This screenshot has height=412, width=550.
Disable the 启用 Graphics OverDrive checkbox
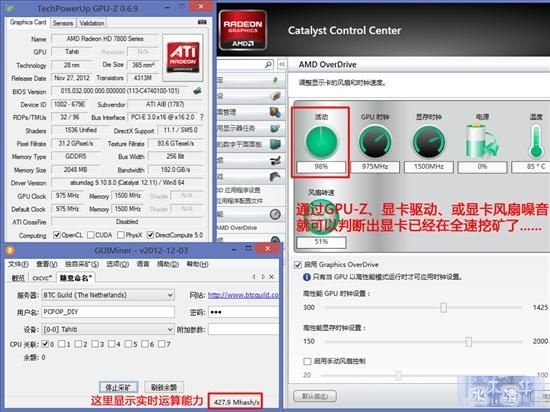(x=298, y=265)
